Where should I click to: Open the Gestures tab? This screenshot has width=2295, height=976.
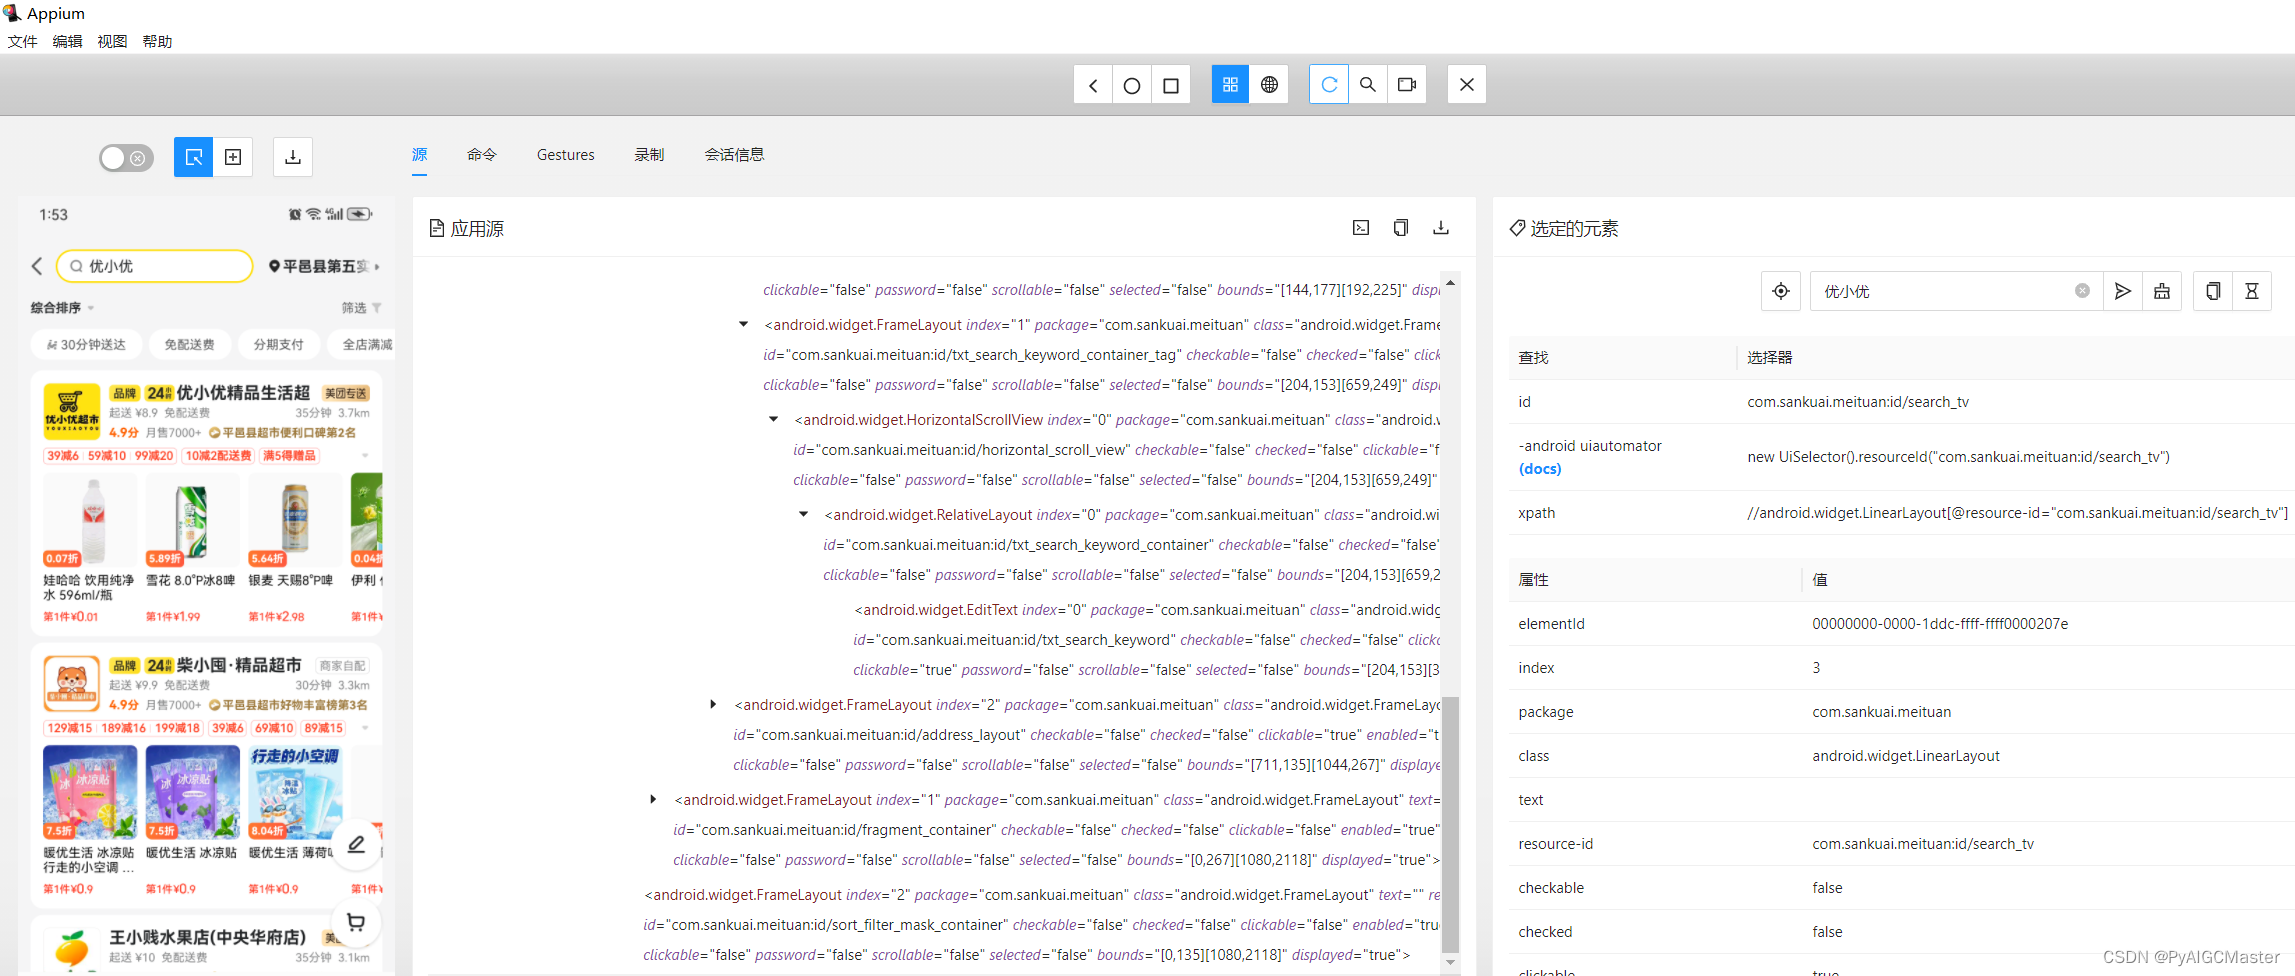(566, 155)
